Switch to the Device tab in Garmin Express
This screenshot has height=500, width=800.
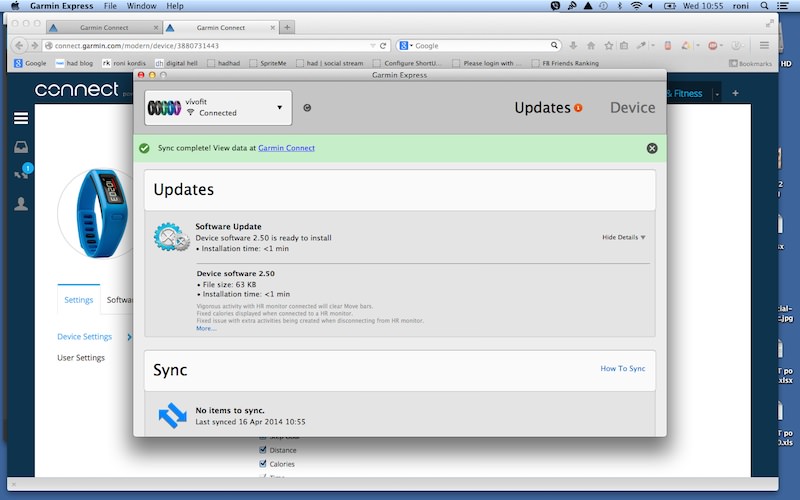[632, 107]
